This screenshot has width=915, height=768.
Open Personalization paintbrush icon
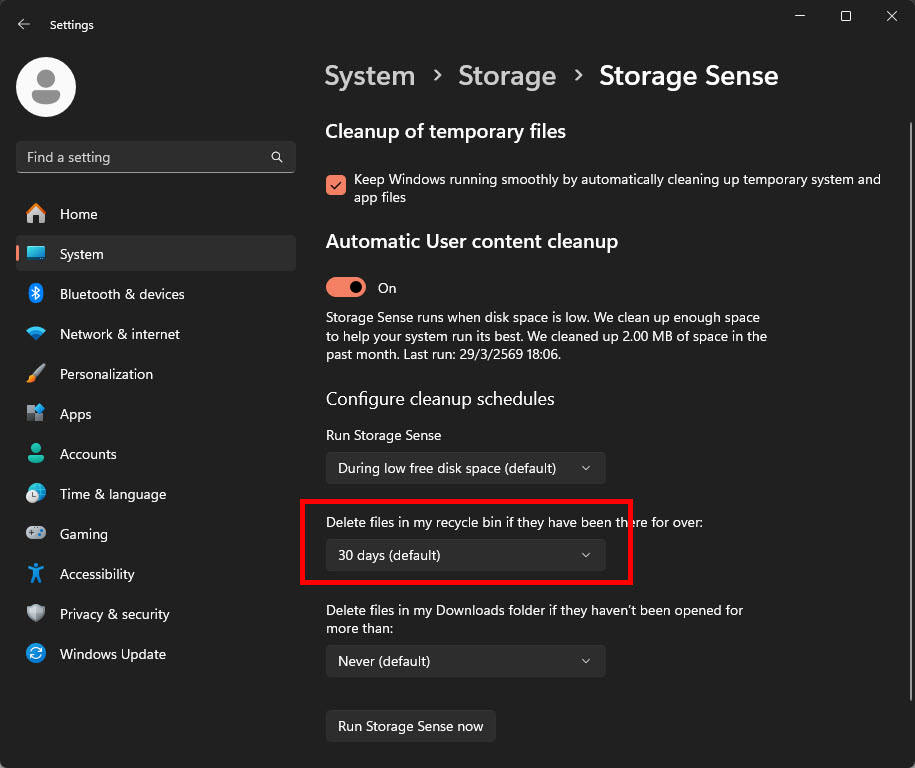pos(36,373)
